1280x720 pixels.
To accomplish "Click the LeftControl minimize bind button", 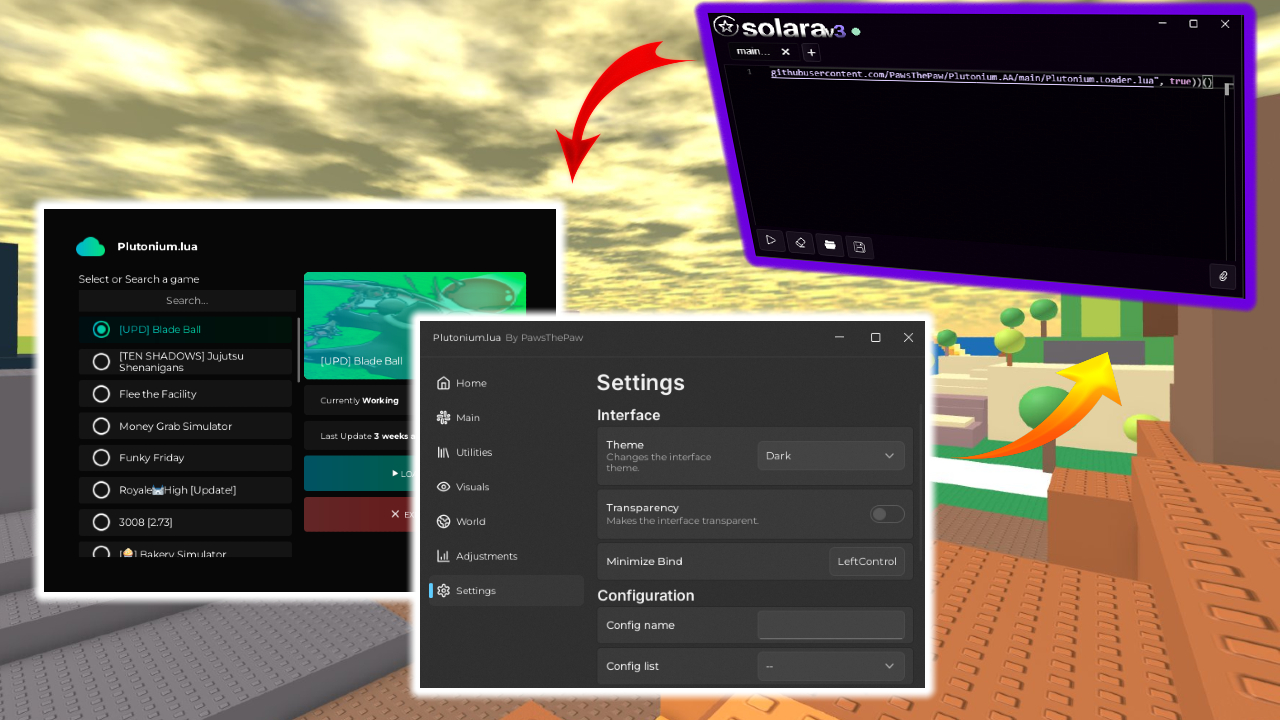I will pos(866,561).
